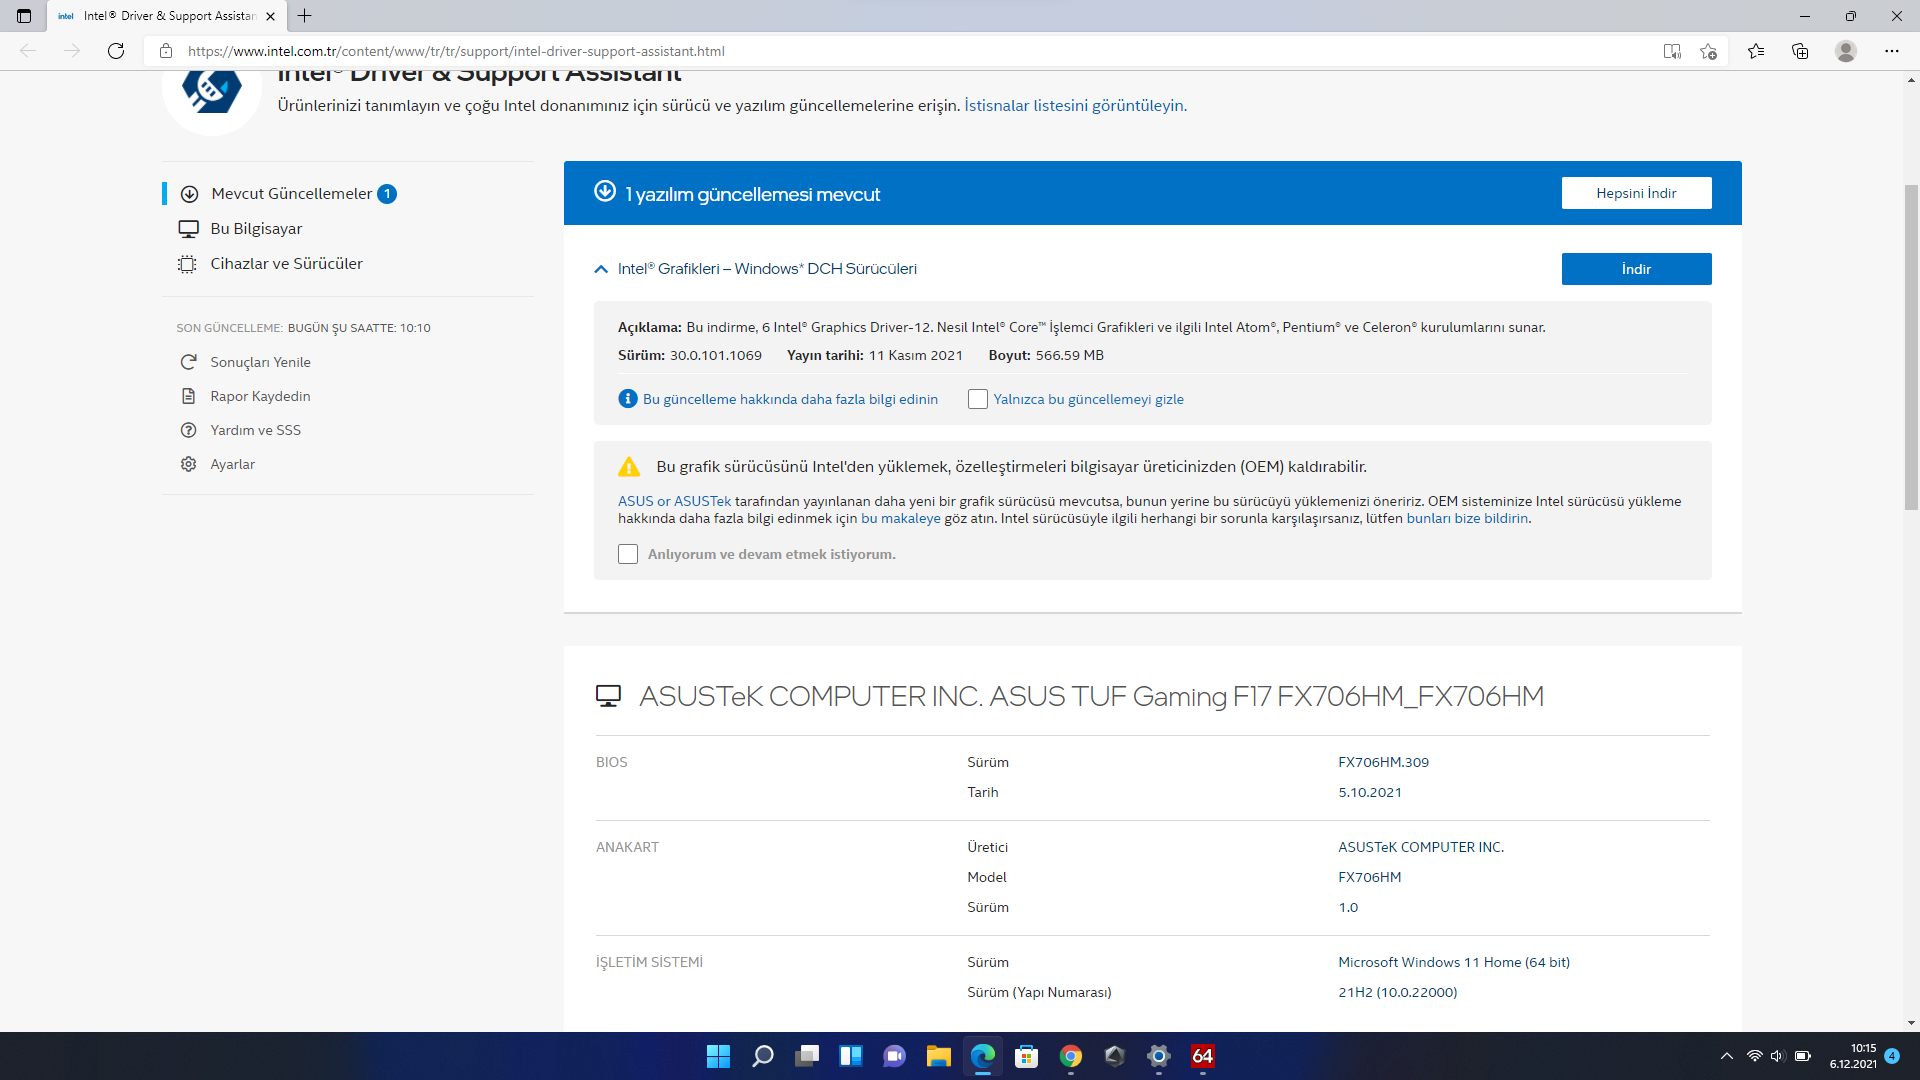Click the page vertical scrollbar thumb

pyautogui.click(x=1911, y=345)
